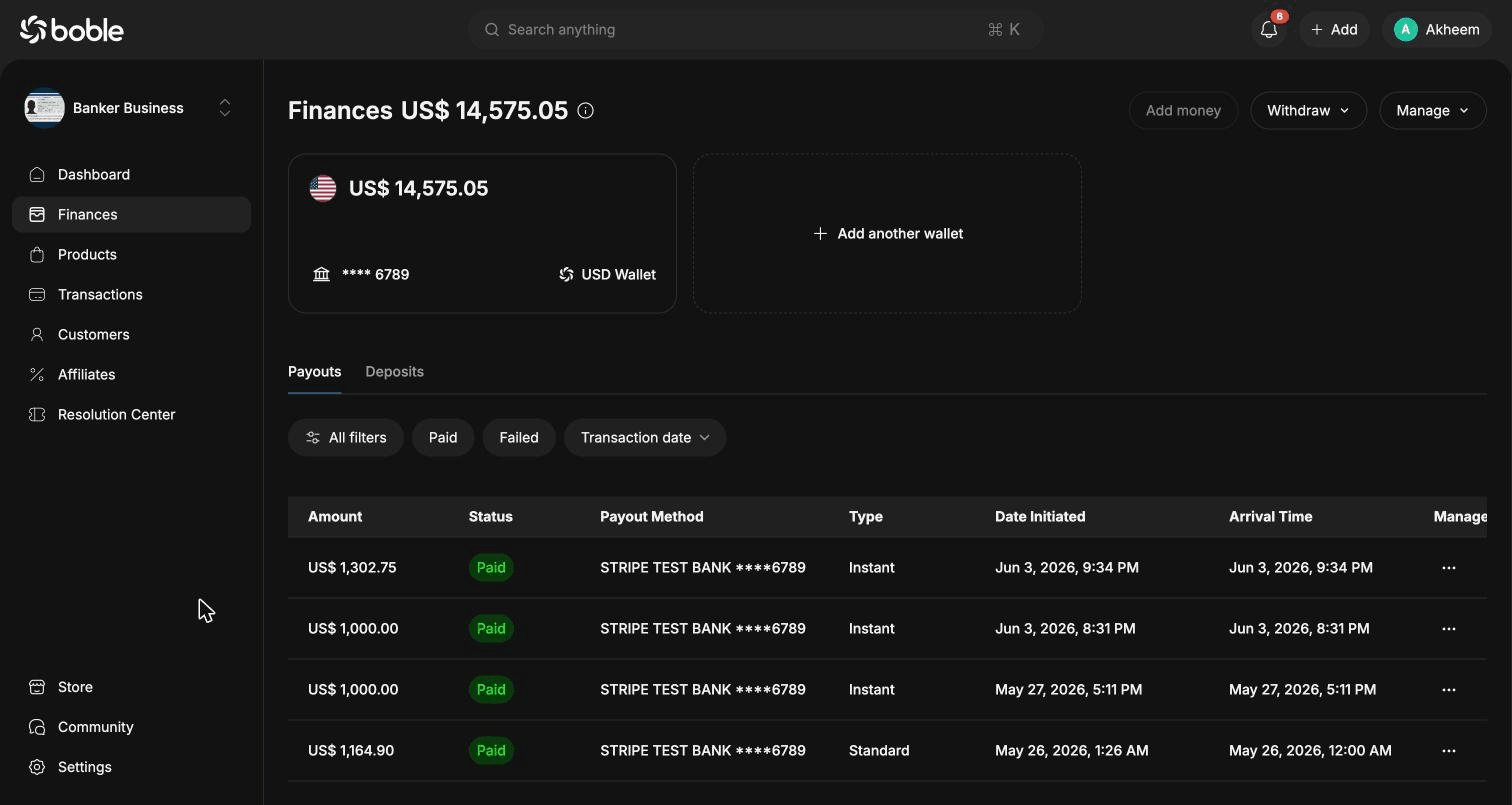Viewport: 1512px width, 805px height.
Task: Click the Type column header
Action: click(x=866, y=517)
